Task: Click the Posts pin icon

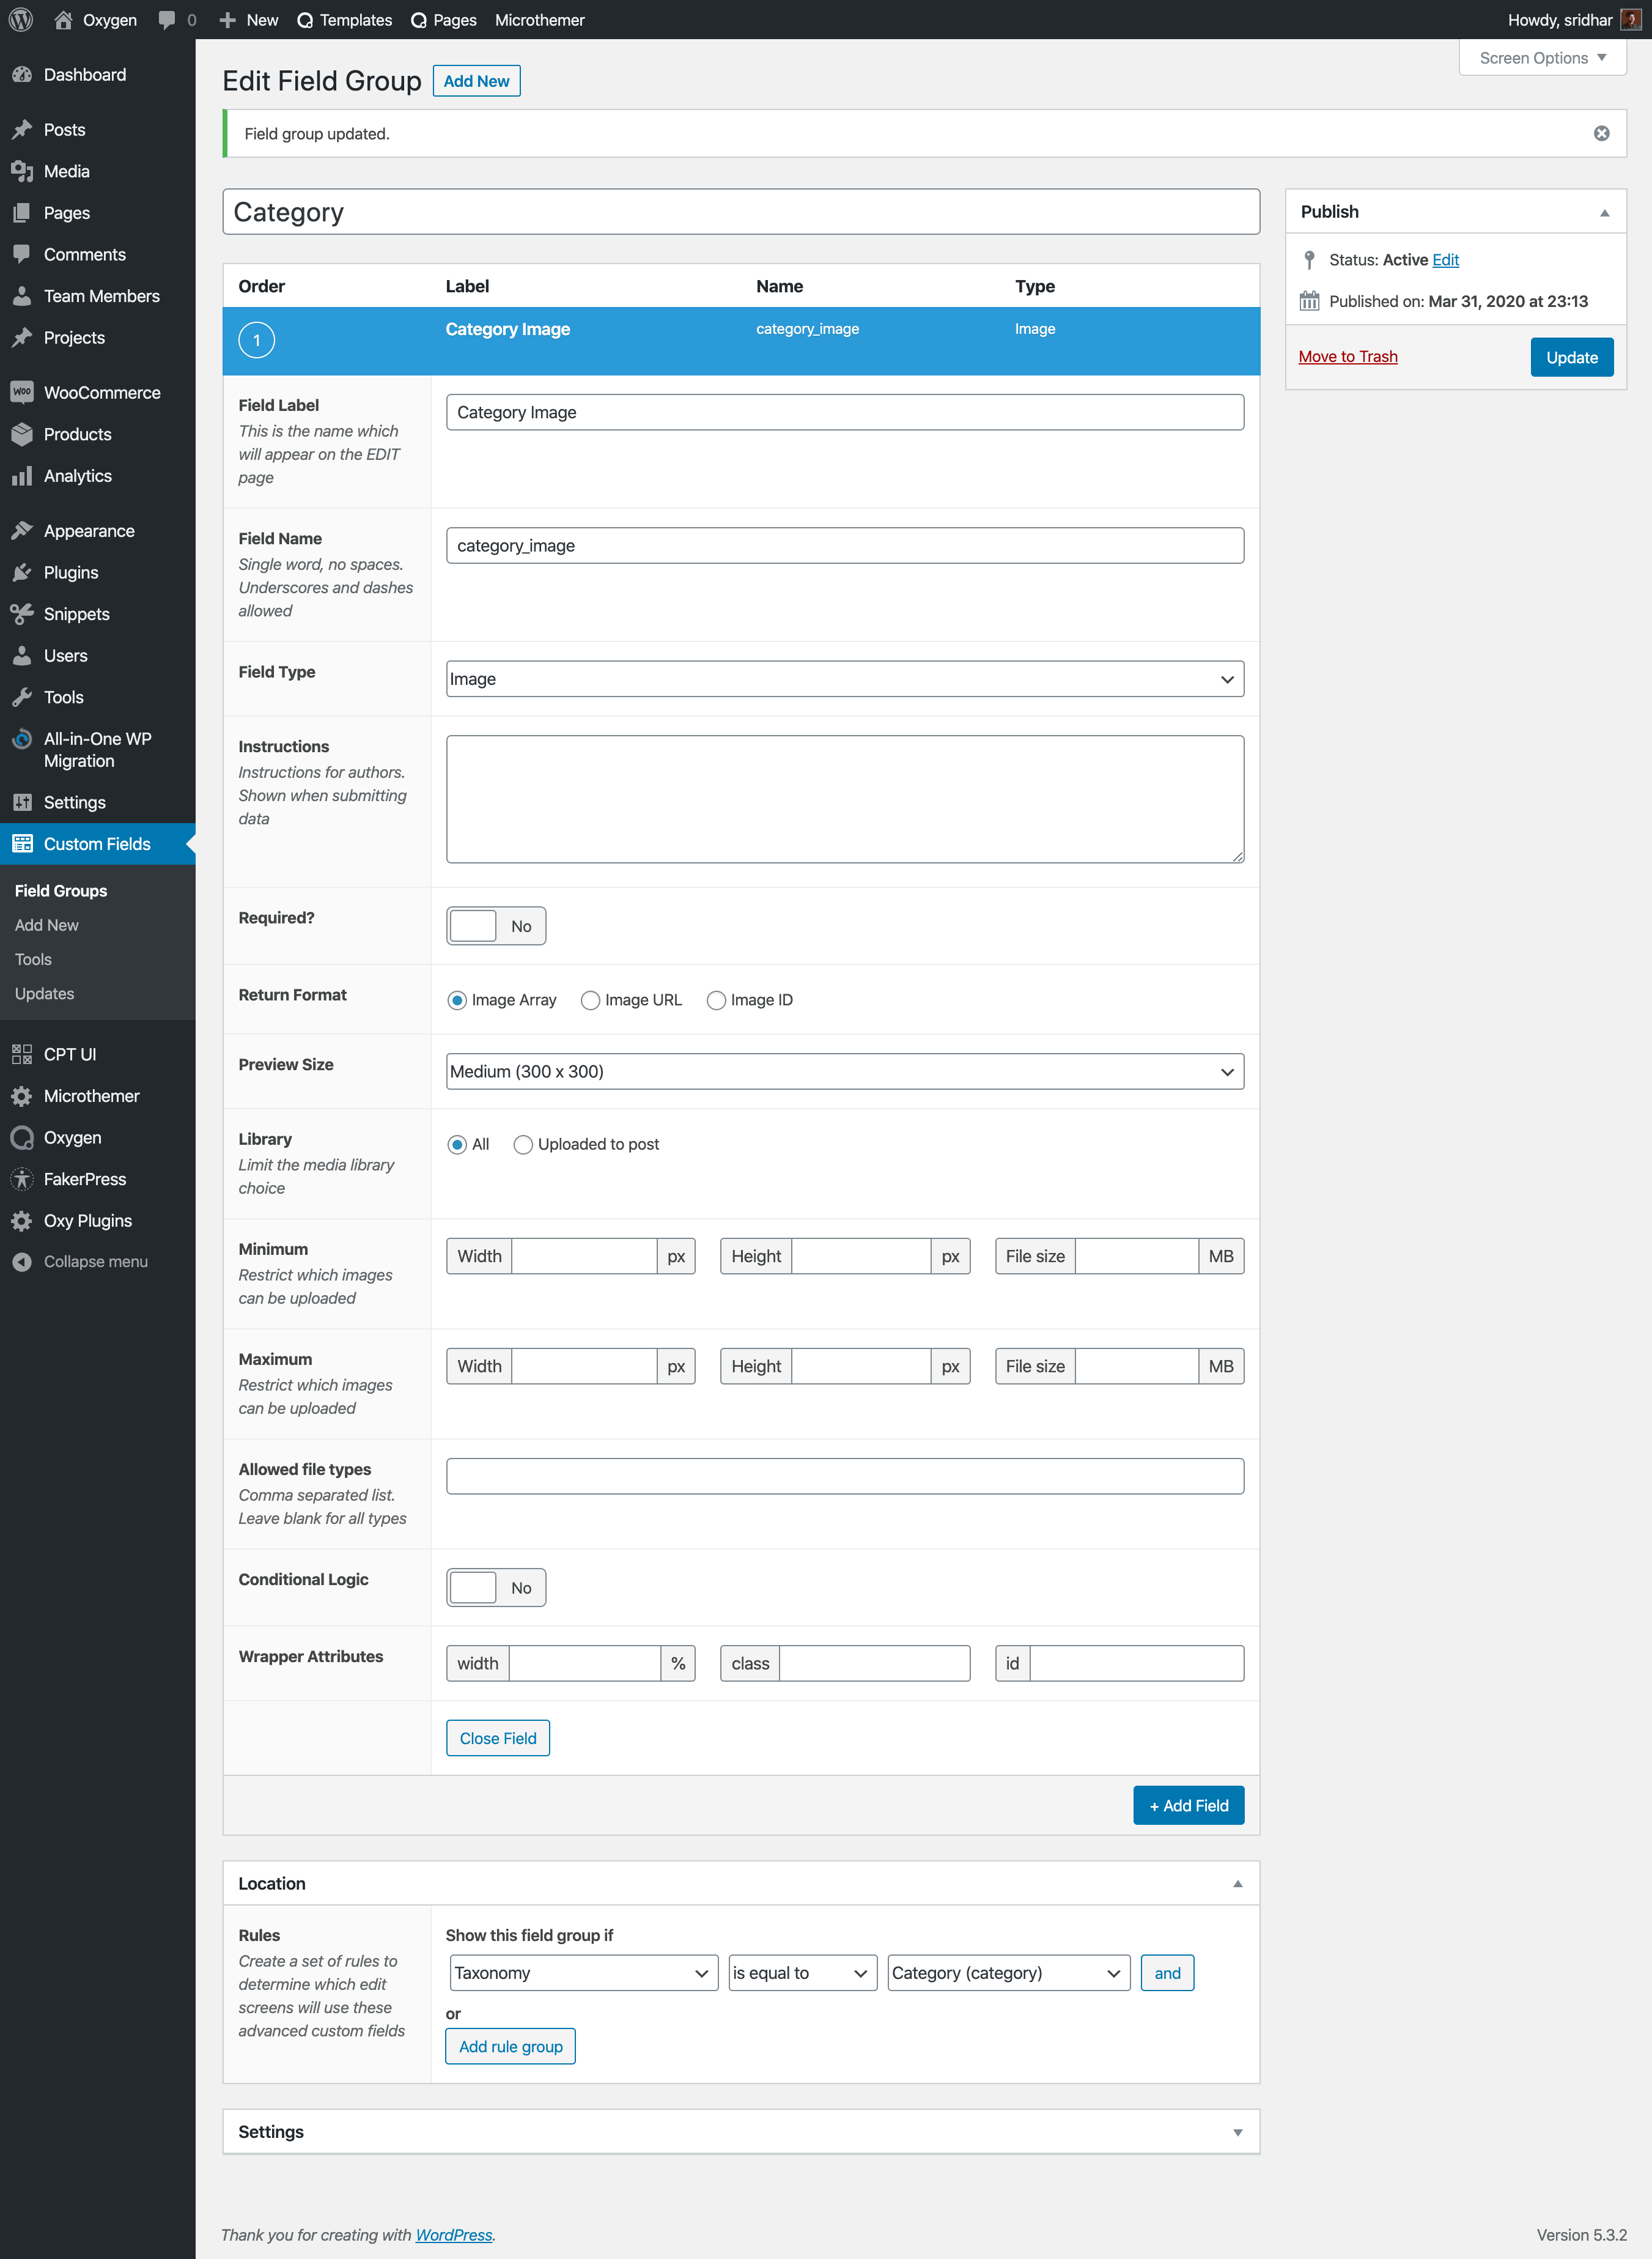Action: tap(22, 130)
